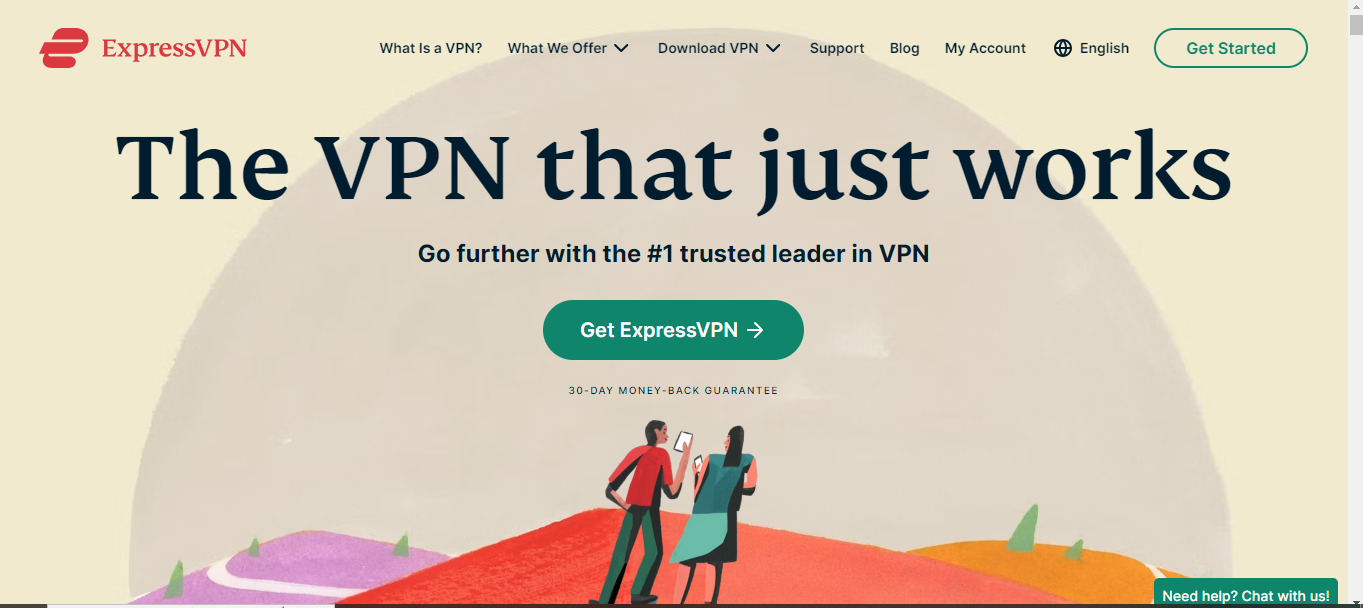The width and height of the screenshot is (1363, 608).
Task: Click the globe language icon
Action: 1063,48
